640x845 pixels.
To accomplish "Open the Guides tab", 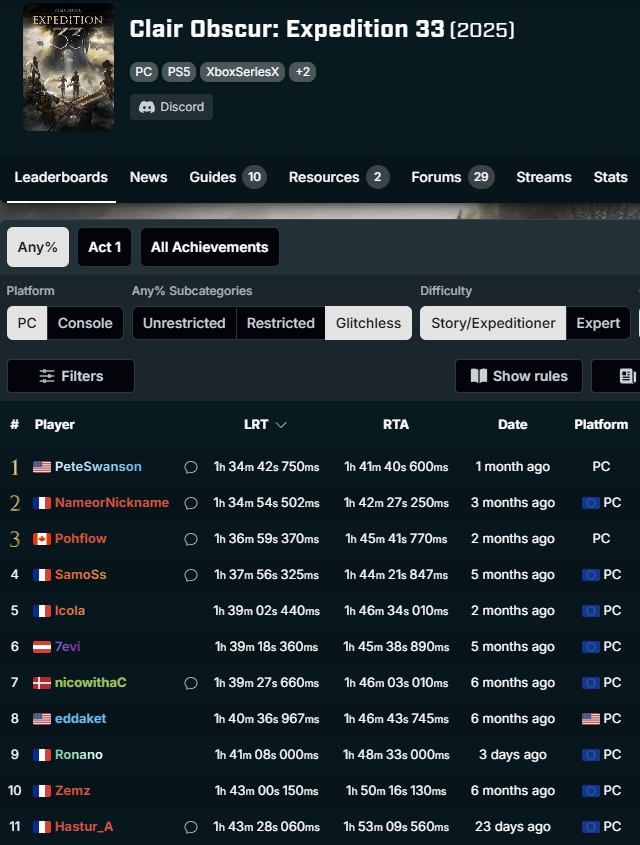I will [227, 177].
